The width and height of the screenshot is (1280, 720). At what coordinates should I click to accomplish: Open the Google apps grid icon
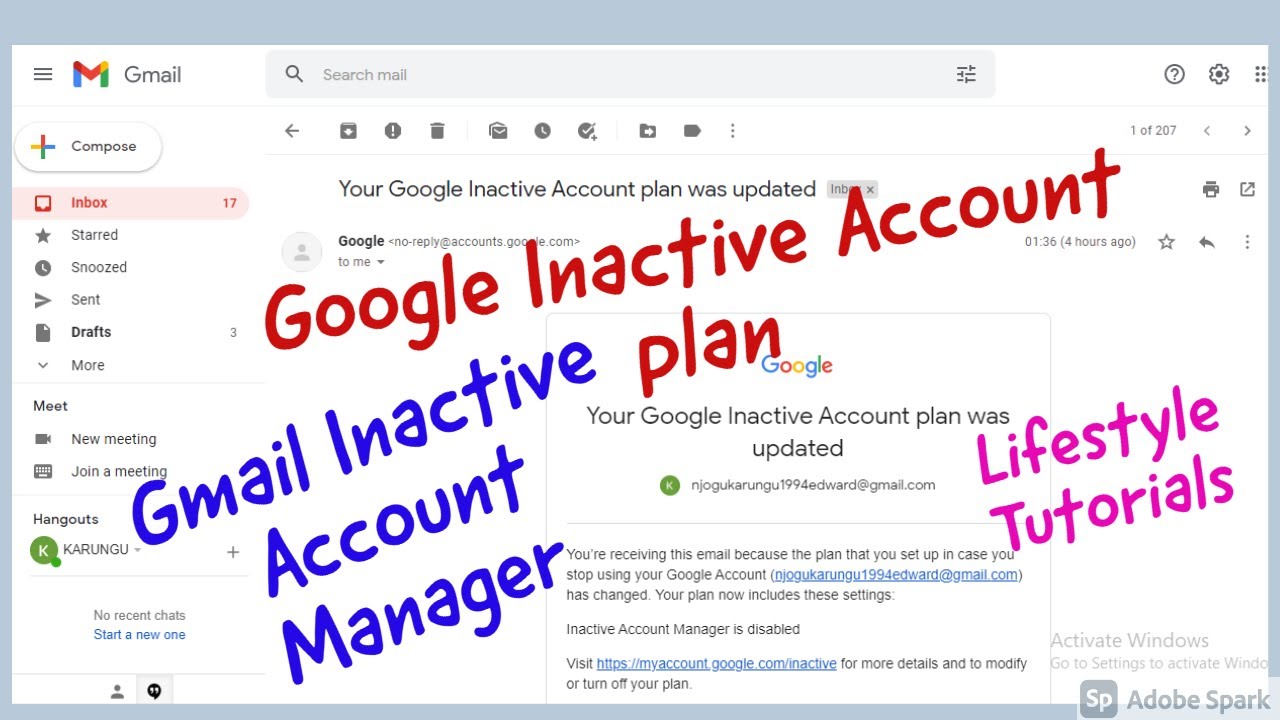(1262, 74)
